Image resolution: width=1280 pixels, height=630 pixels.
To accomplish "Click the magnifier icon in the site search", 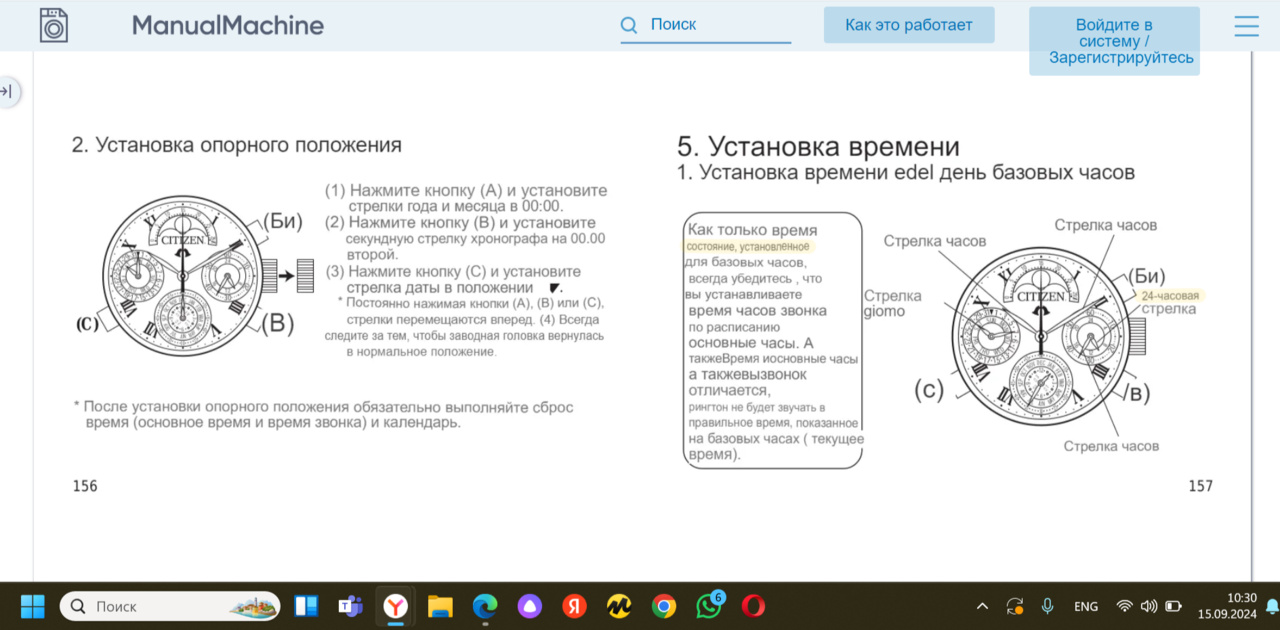I will (x=629, y=25).
